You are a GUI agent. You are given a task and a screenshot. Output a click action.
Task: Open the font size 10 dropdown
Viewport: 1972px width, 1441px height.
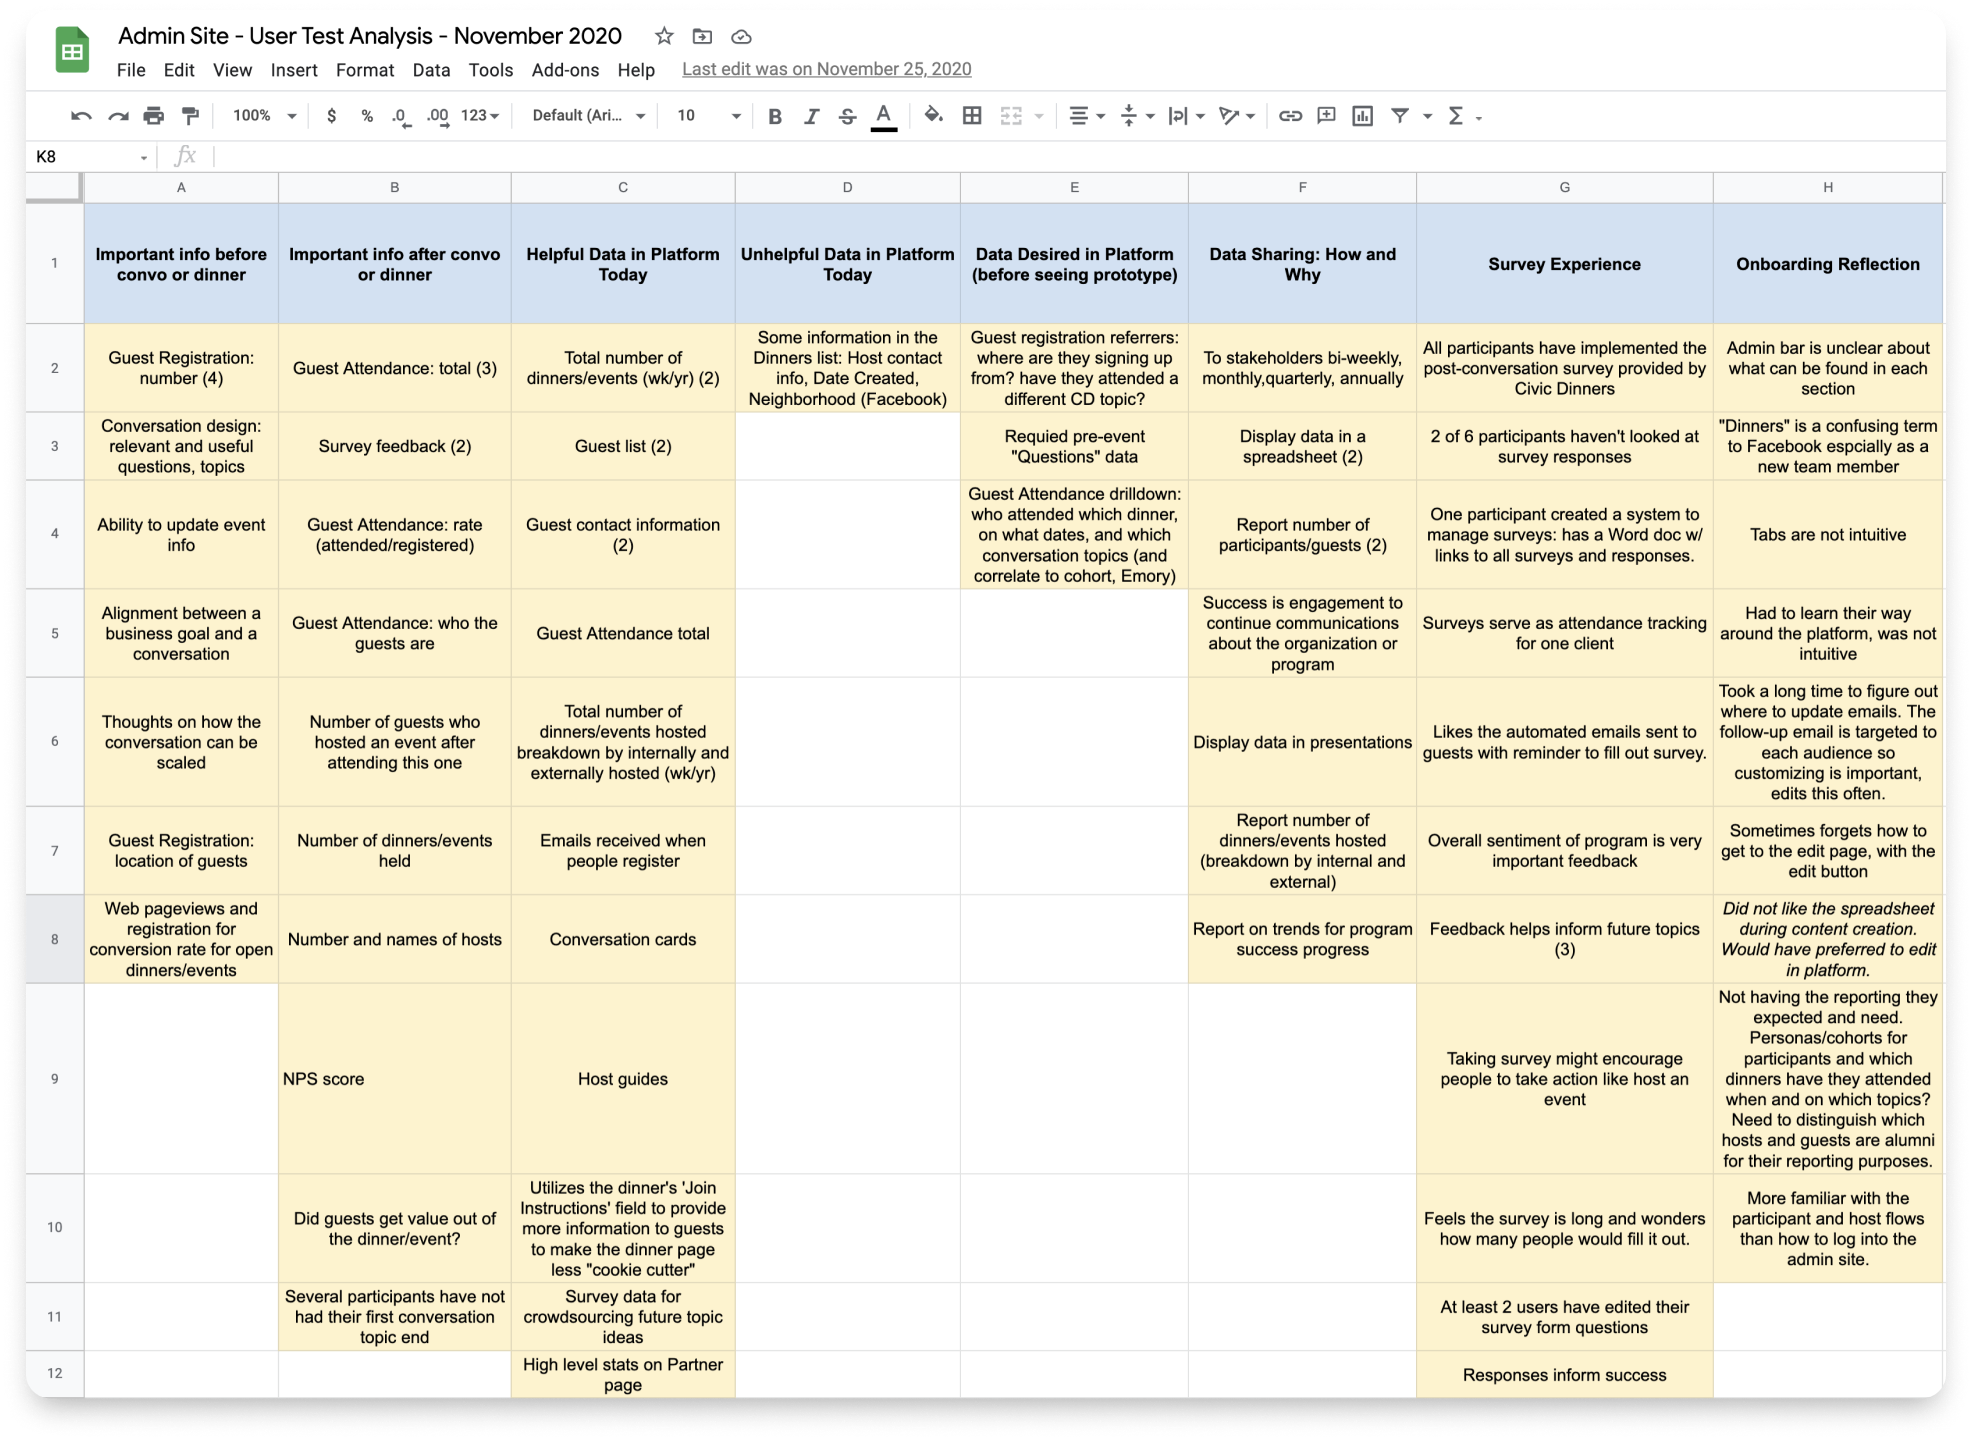[x=708, y=116]
